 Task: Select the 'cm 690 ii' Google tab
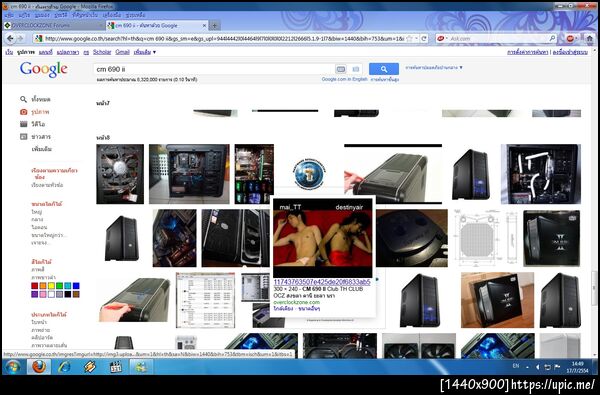click(156, 26)
